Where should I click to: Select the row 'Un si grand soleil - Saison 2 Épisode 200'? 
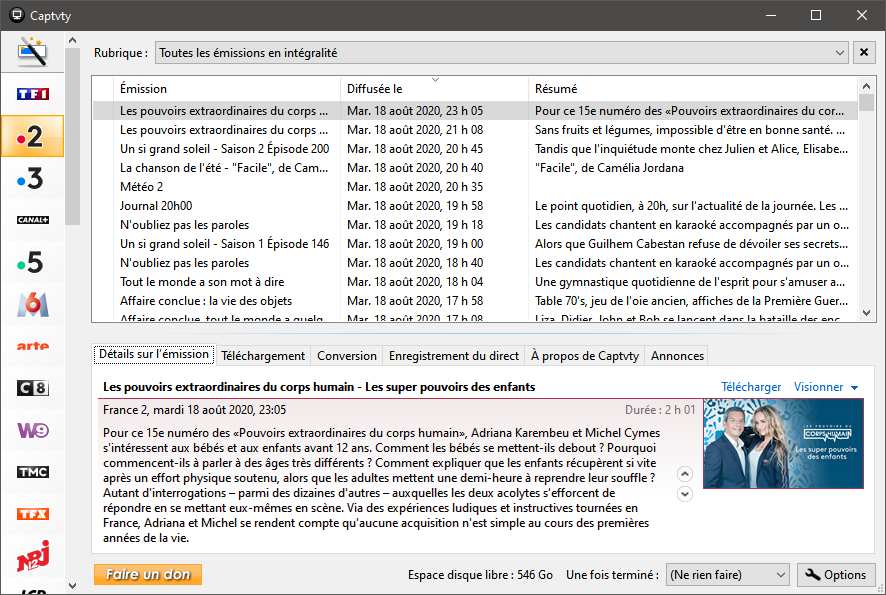(475, 149)
